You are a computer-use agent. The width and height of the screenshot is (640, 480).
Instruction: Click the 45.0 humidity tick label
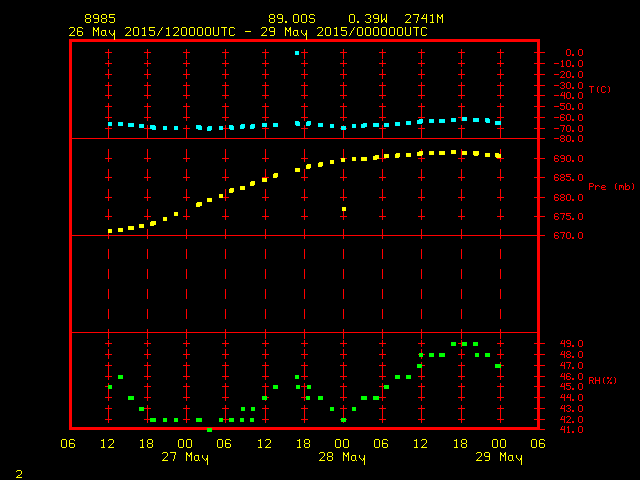coord(571,387)
